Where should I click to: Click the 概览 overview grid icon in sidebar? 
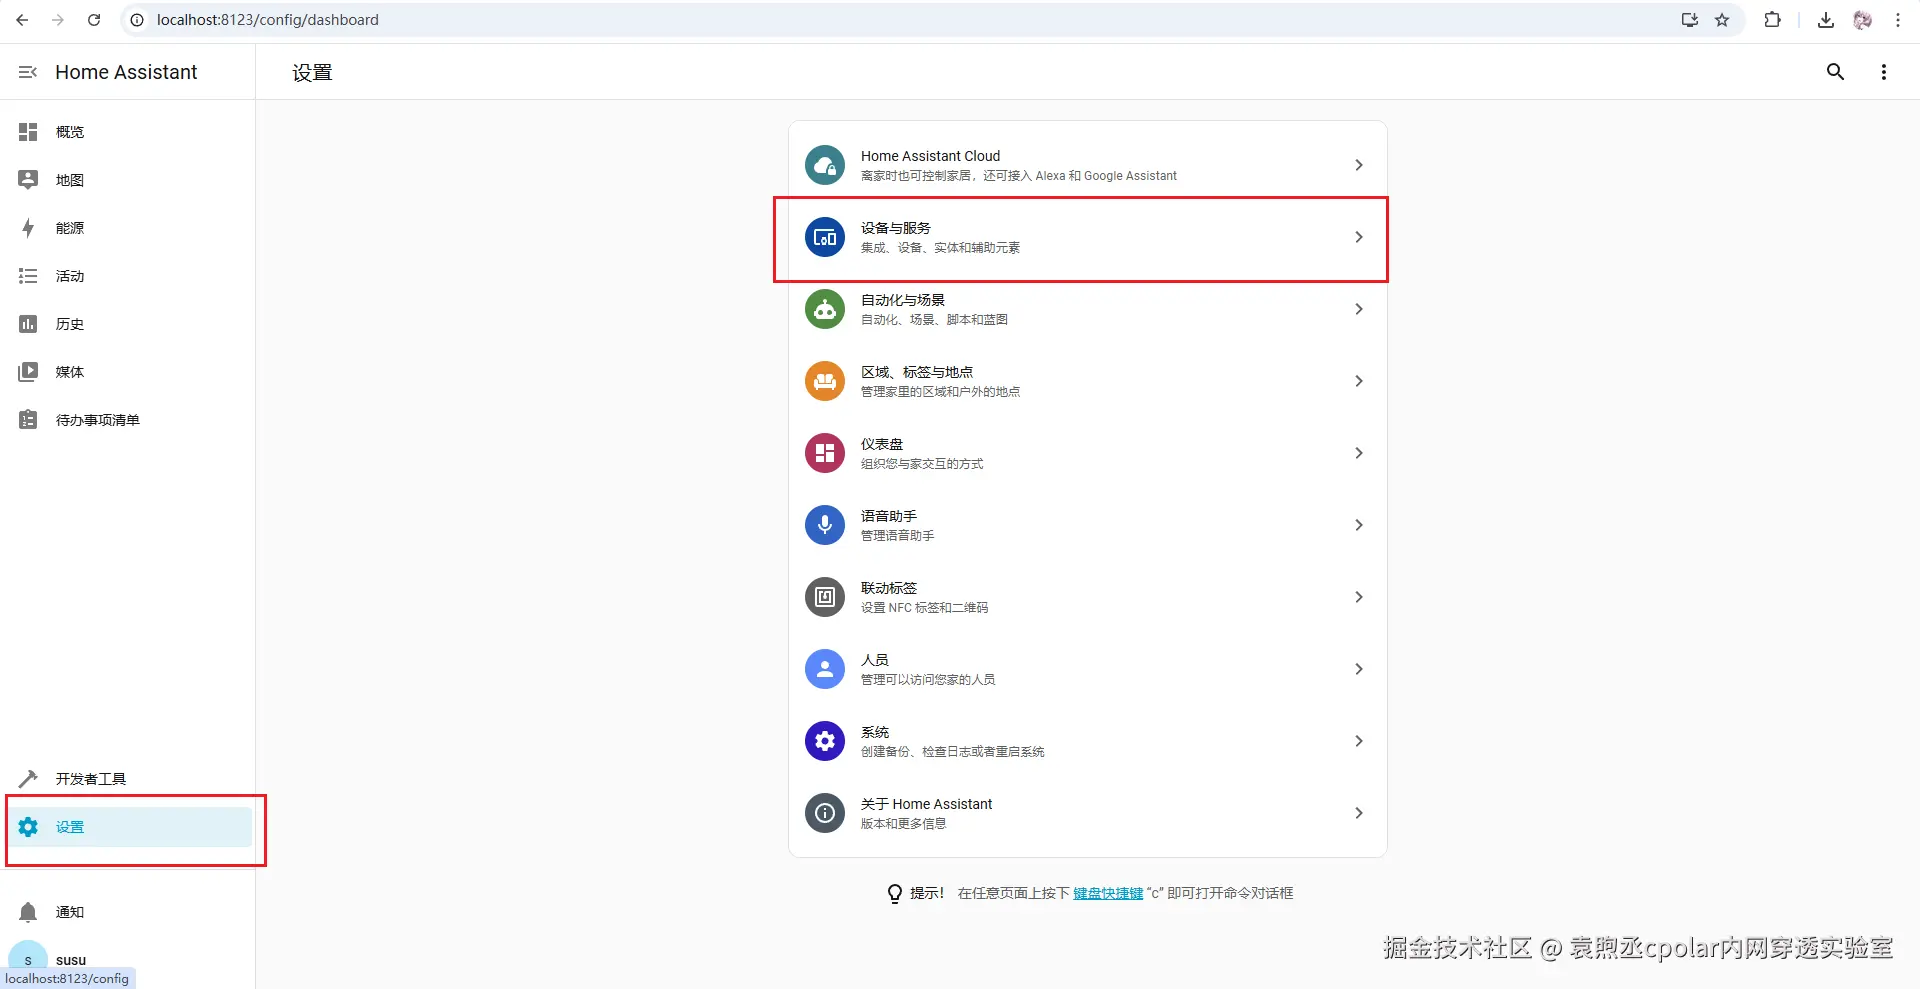[28, 132]
